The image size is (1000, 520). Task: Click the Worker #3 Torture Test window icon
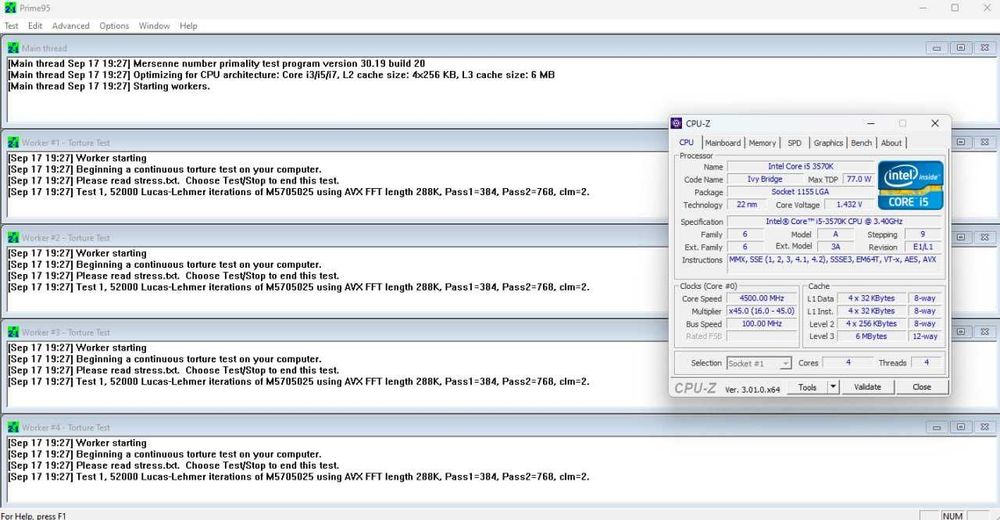coord(13,332)
